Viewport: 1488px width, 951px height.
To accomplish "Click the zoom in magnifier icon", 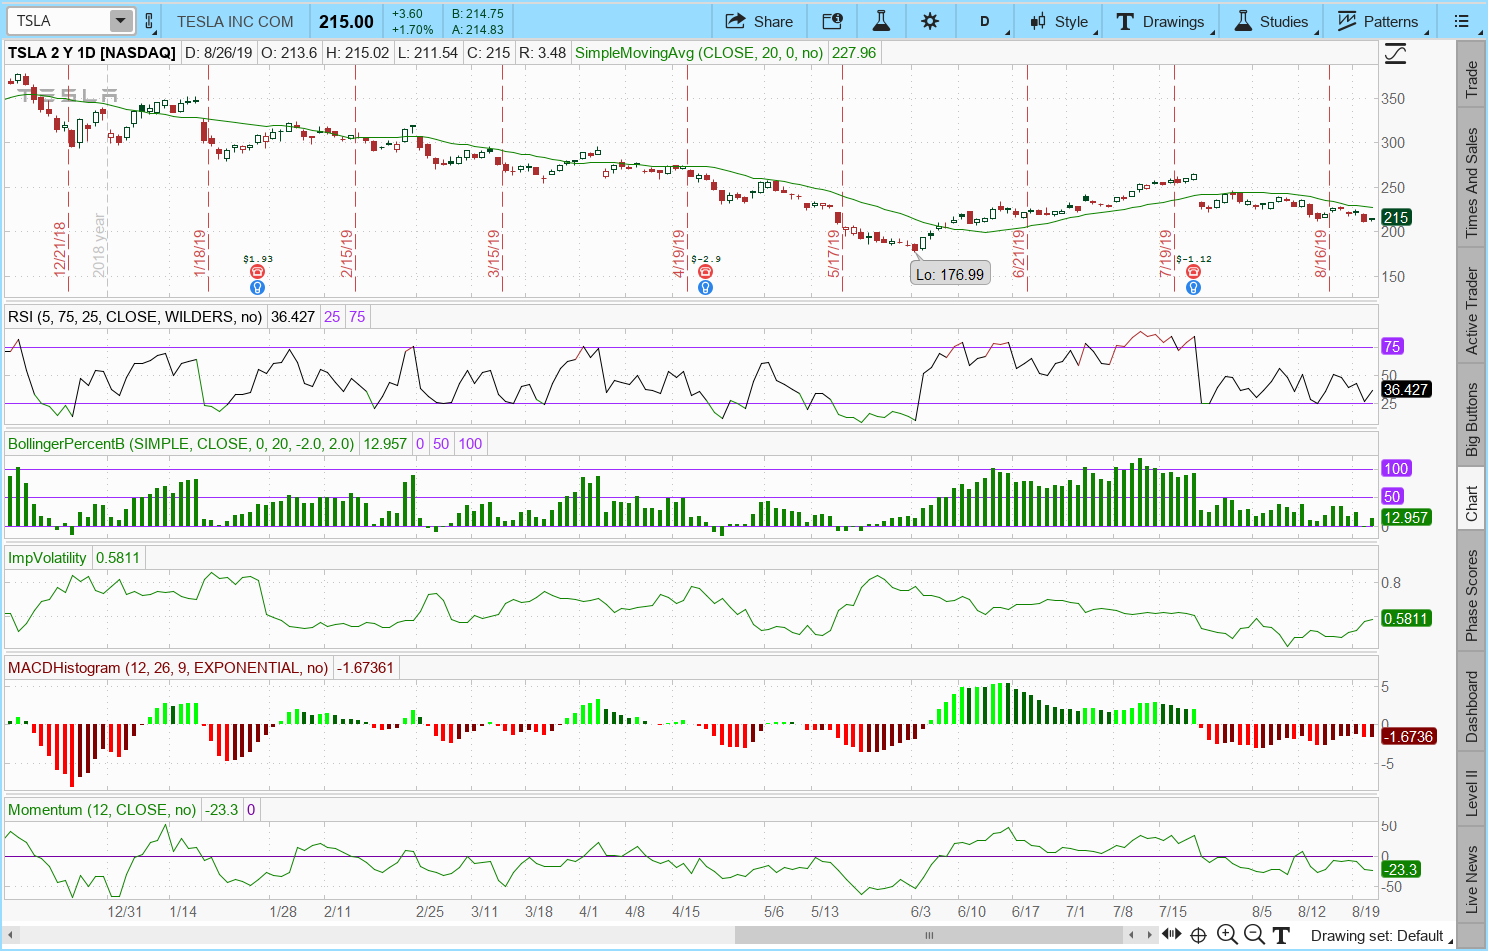I will [x=1227, y=935].
